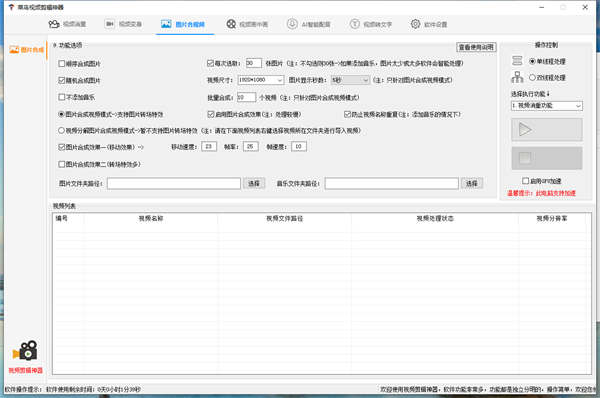Toggle the 每次选取 checkbox

210,63
